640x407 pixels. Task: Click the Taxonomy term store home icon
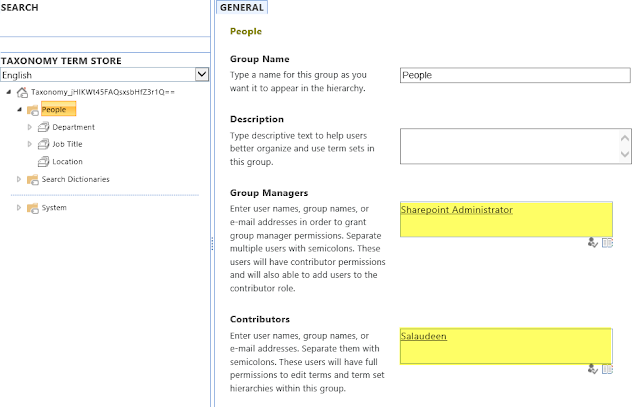[22, 92]
